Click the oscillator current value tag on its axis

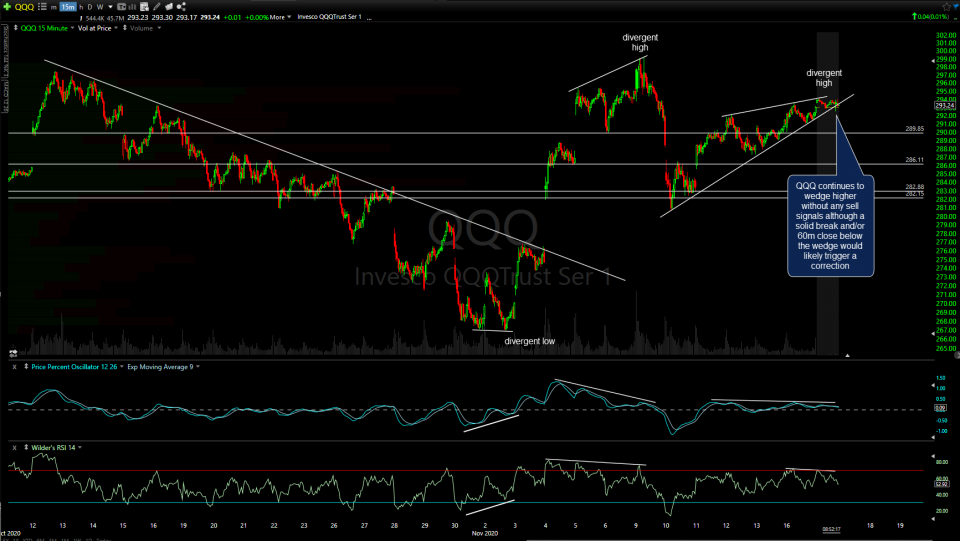pos(940,408)
